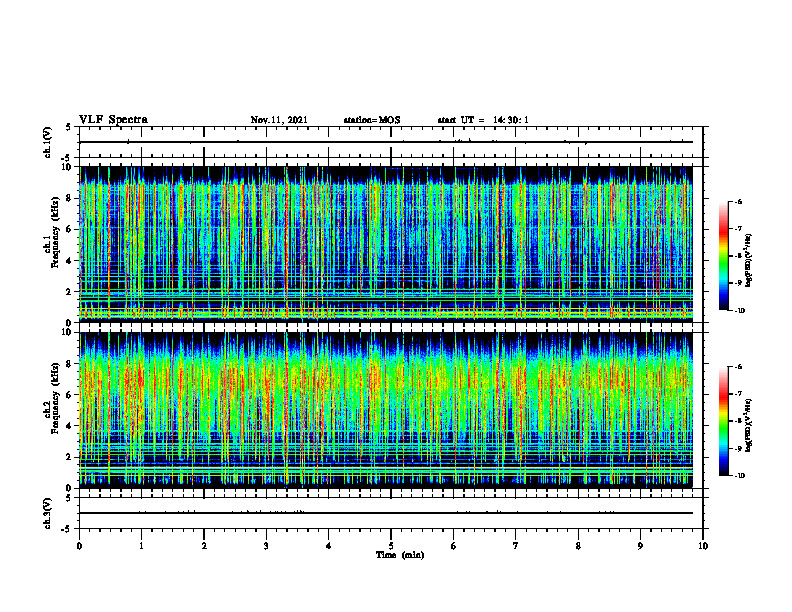Screen dimensions: 792x612
Task: Click time axis tick label "9"
Action: pos(640,546)
